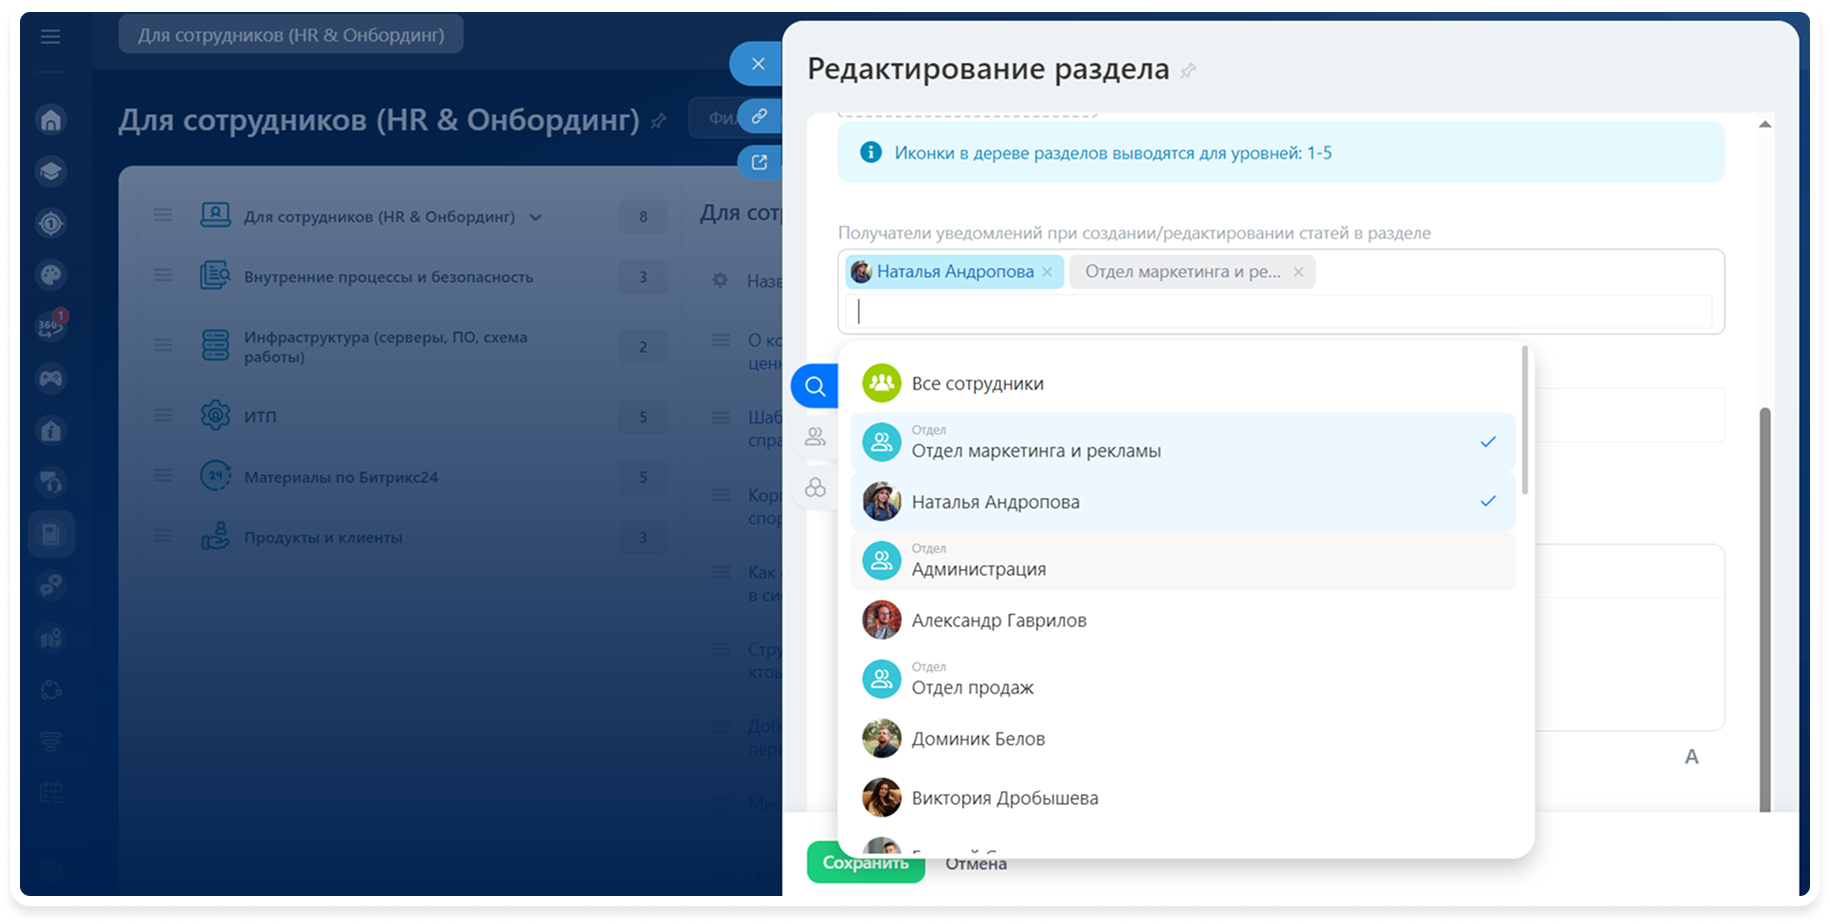Click the server stack icon for Инфраструктура
1830x924 pixels.
tap(215, 345)
